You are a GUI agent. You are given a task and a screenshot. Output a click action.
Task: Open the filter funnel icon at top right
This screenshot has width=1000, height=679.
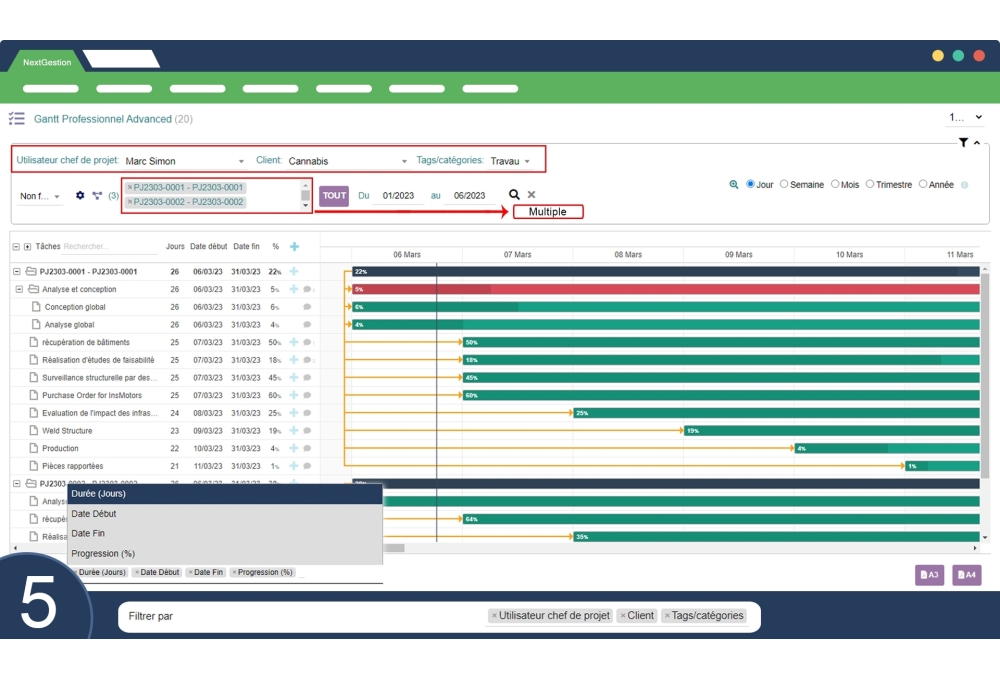[963, 142]
